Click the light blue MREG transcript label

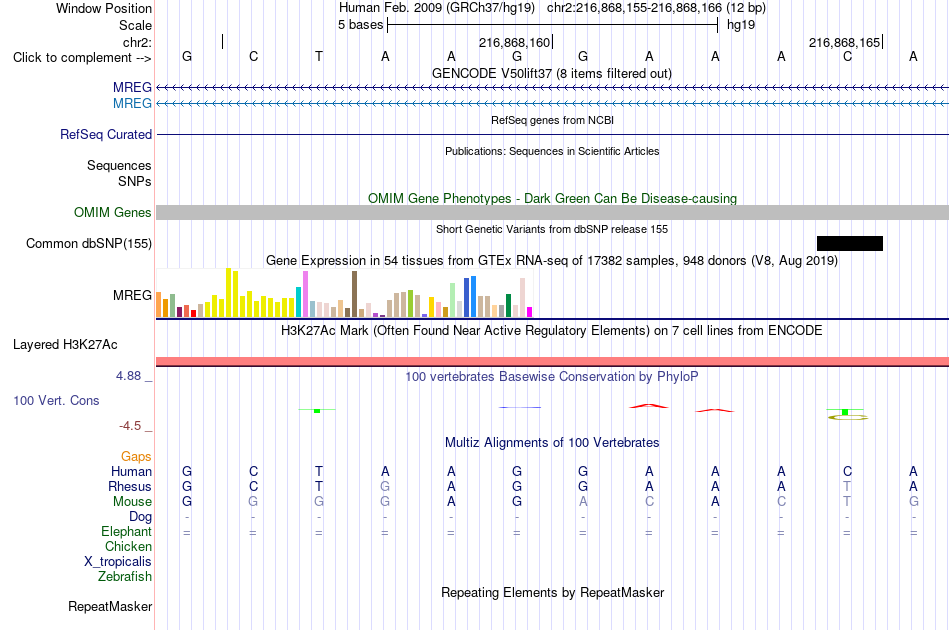(x=132, y=103)
